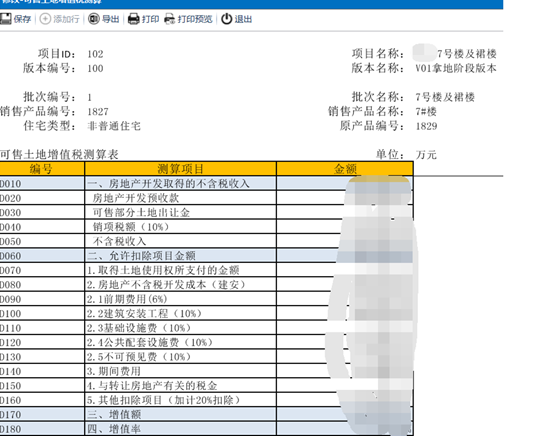
Task: Click the 可售部分土地出让金 cell
Action: point(181,212)
